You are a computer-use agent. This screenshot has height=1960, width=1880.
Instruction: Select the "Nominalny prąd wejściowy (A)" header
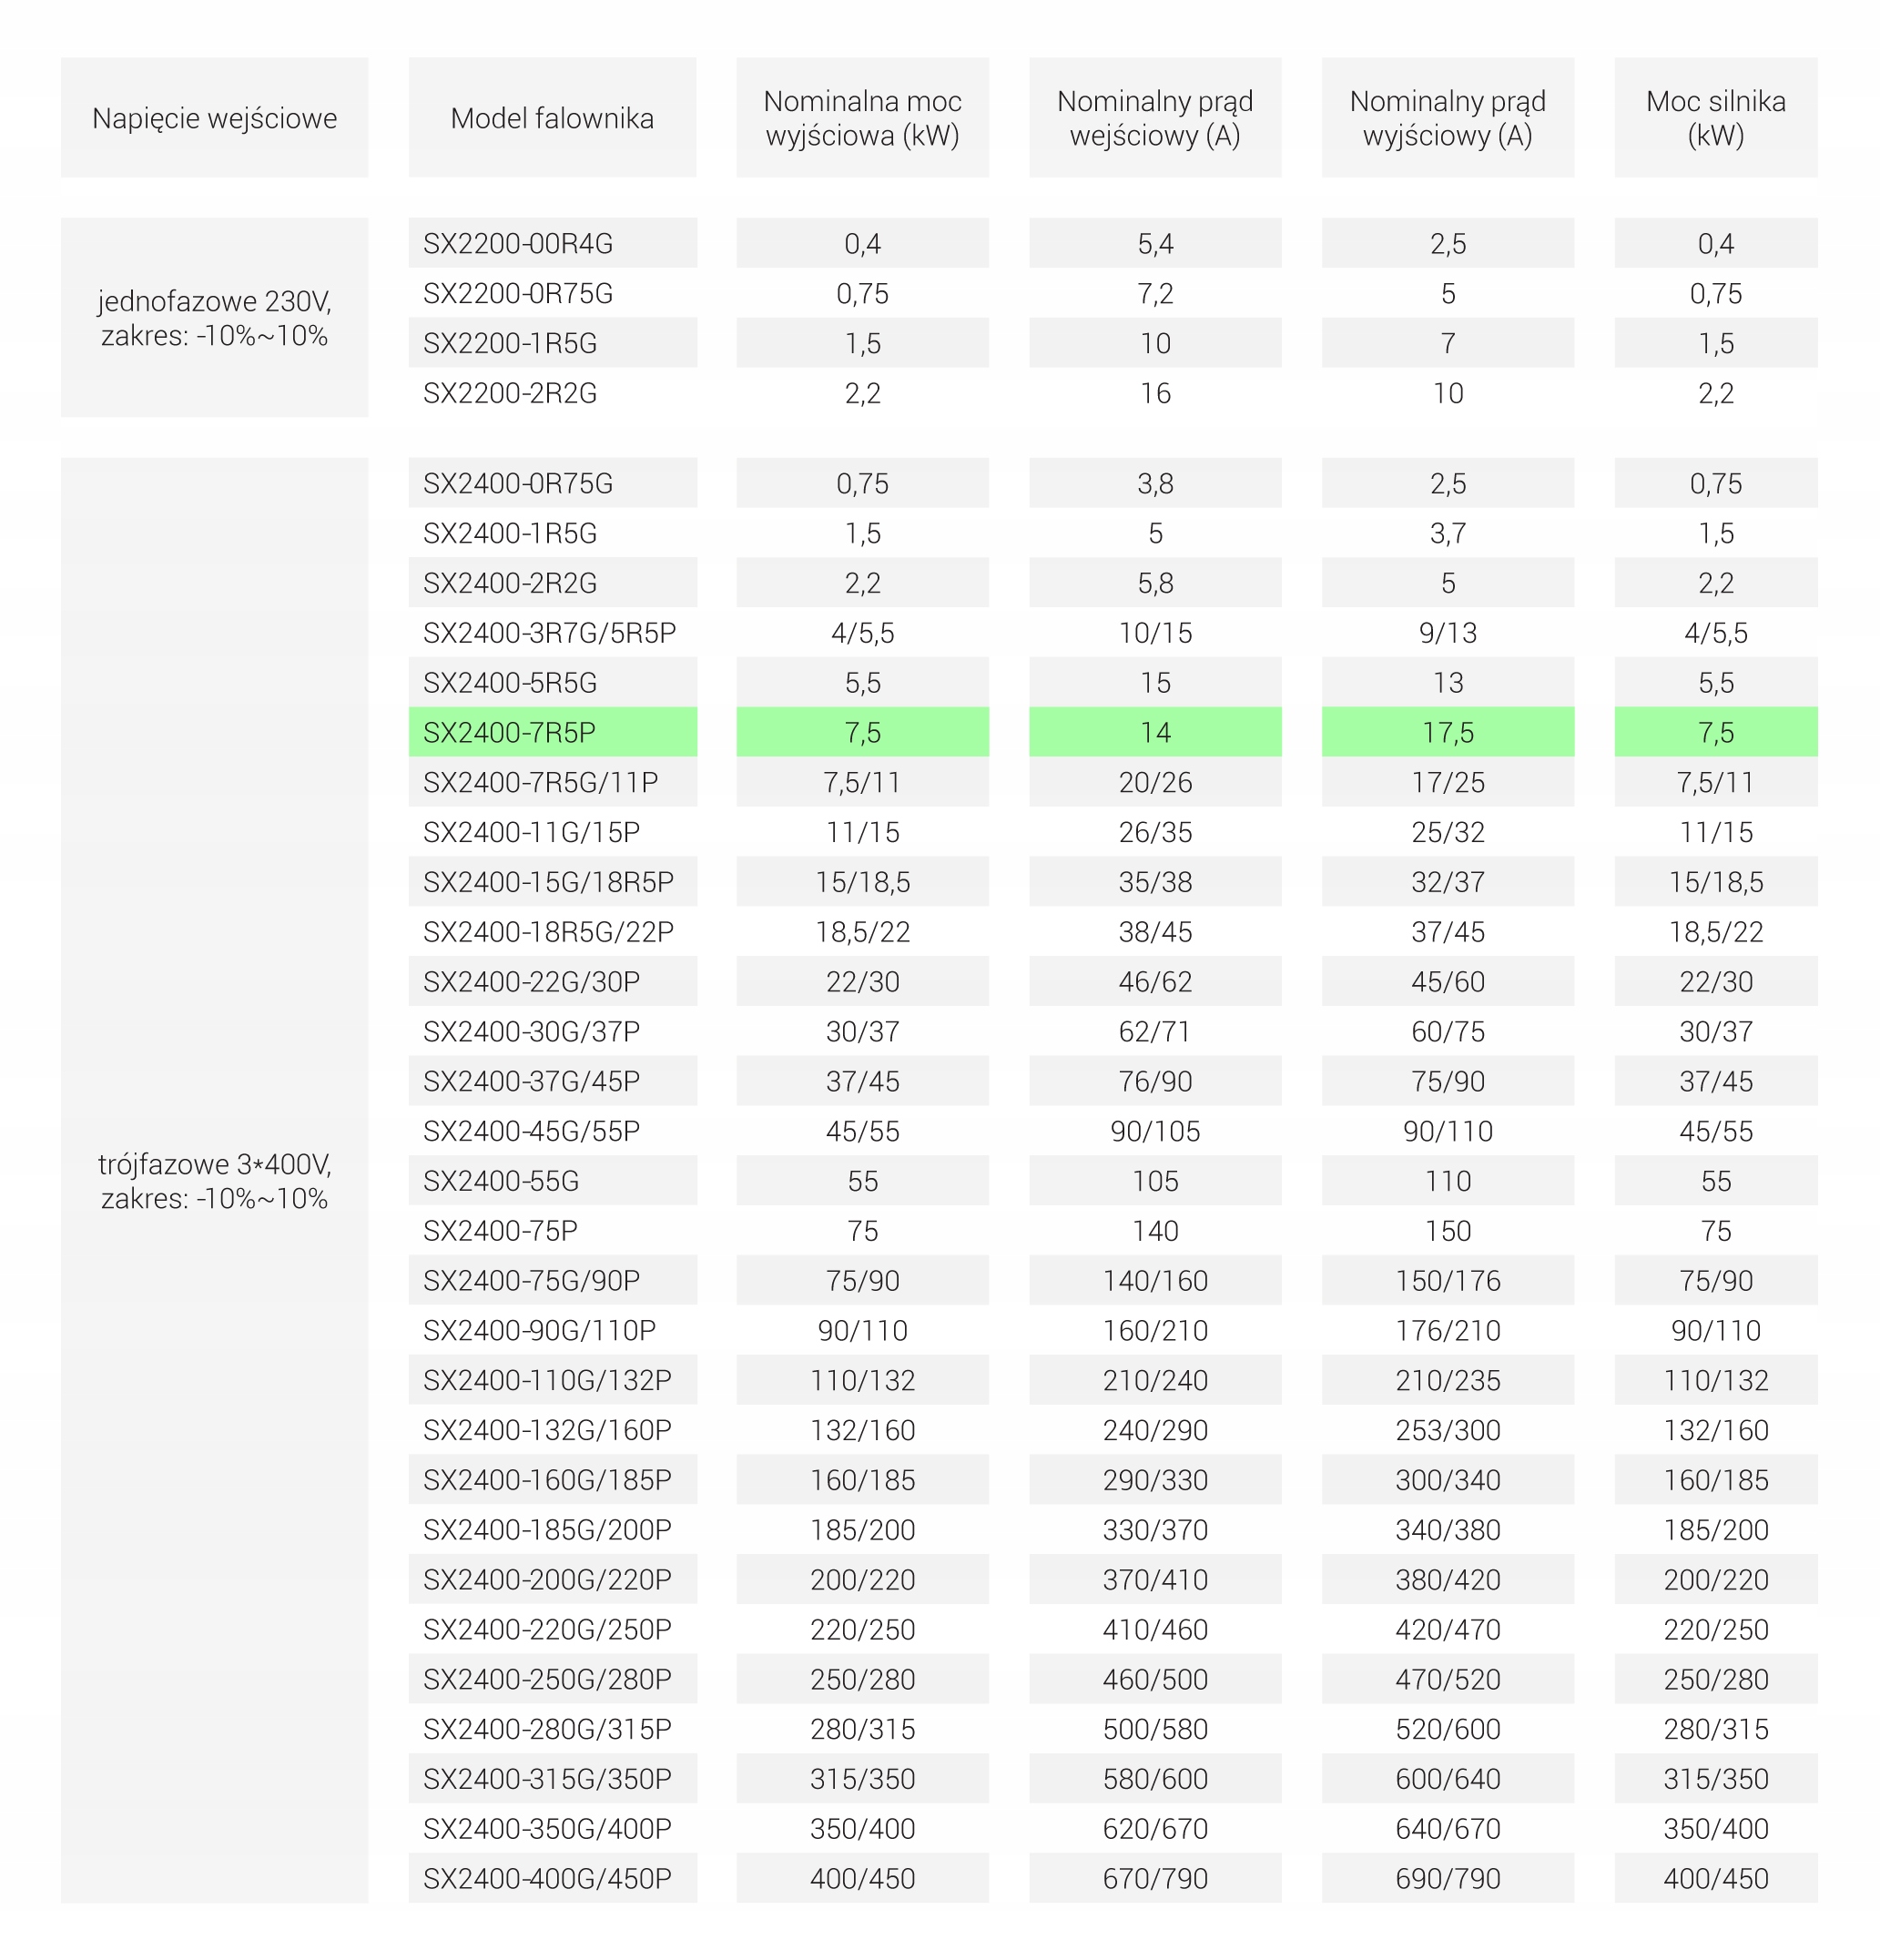point(1155,118)
